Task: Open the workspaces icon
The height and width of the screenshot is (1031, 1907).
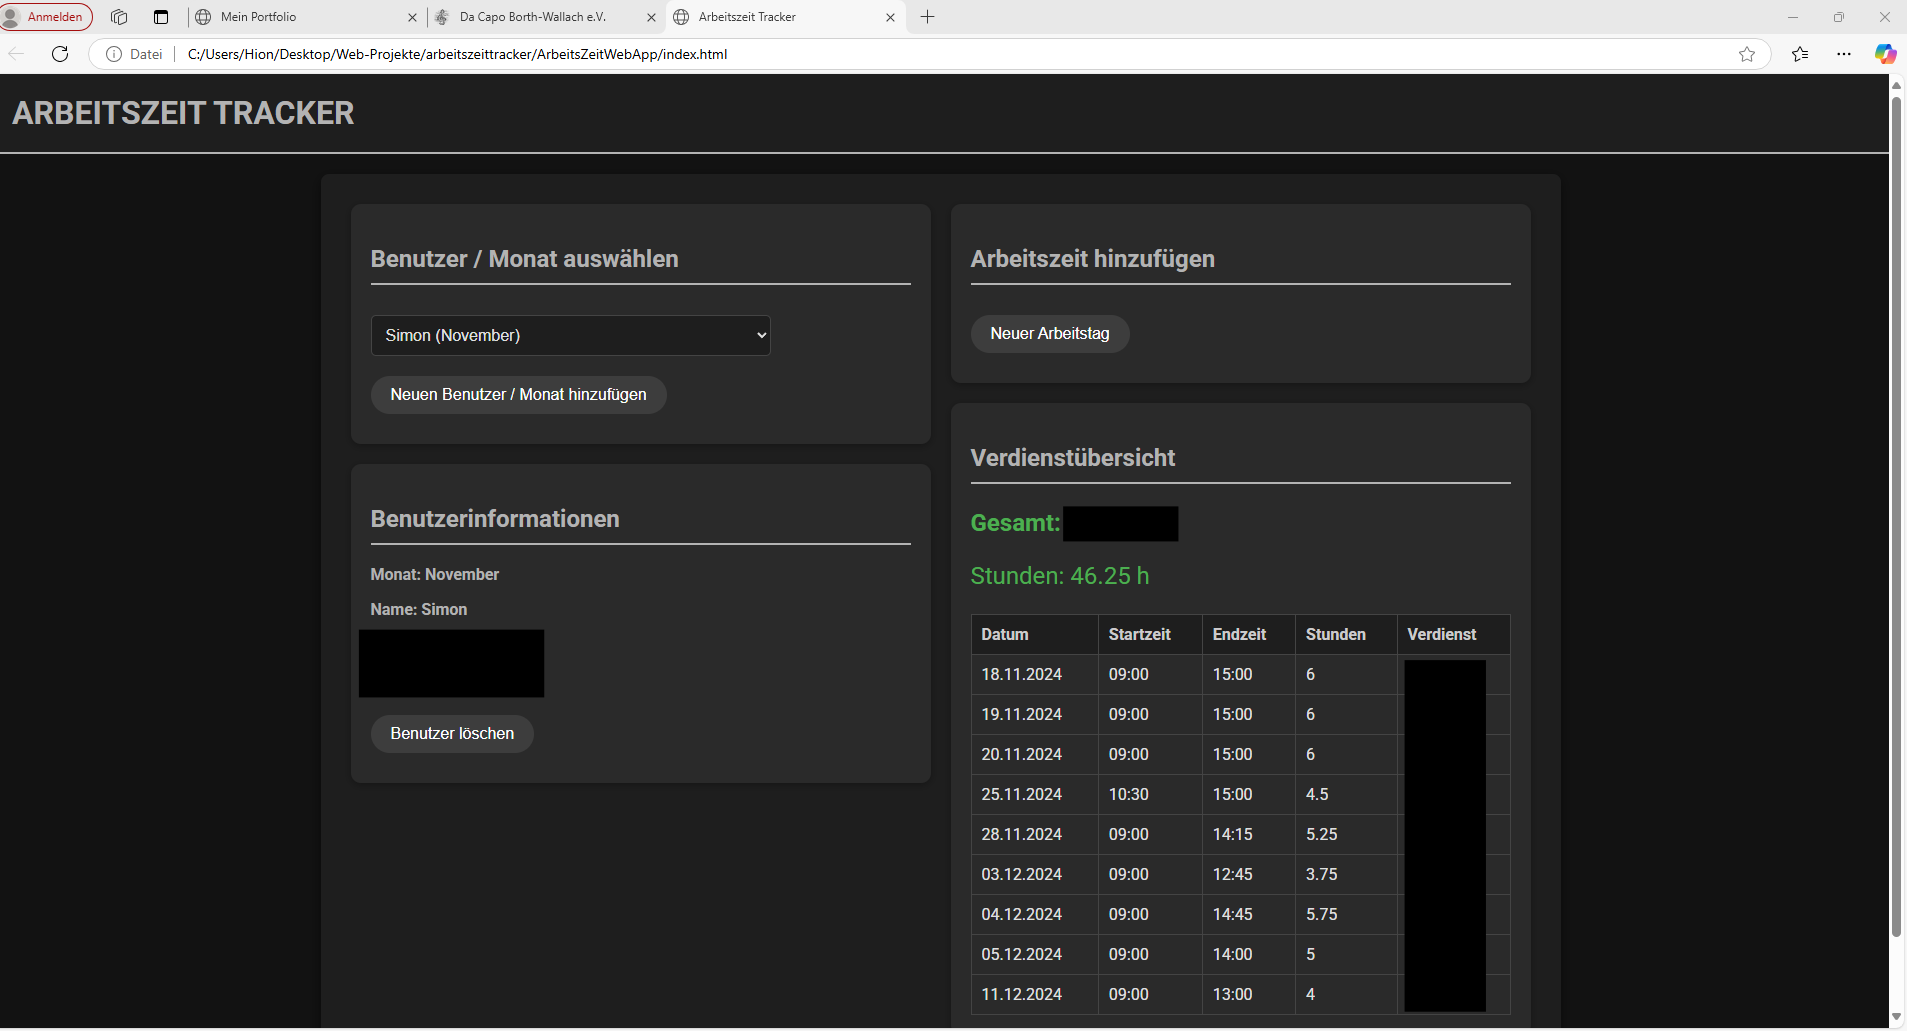Action: tap(119, 17)
